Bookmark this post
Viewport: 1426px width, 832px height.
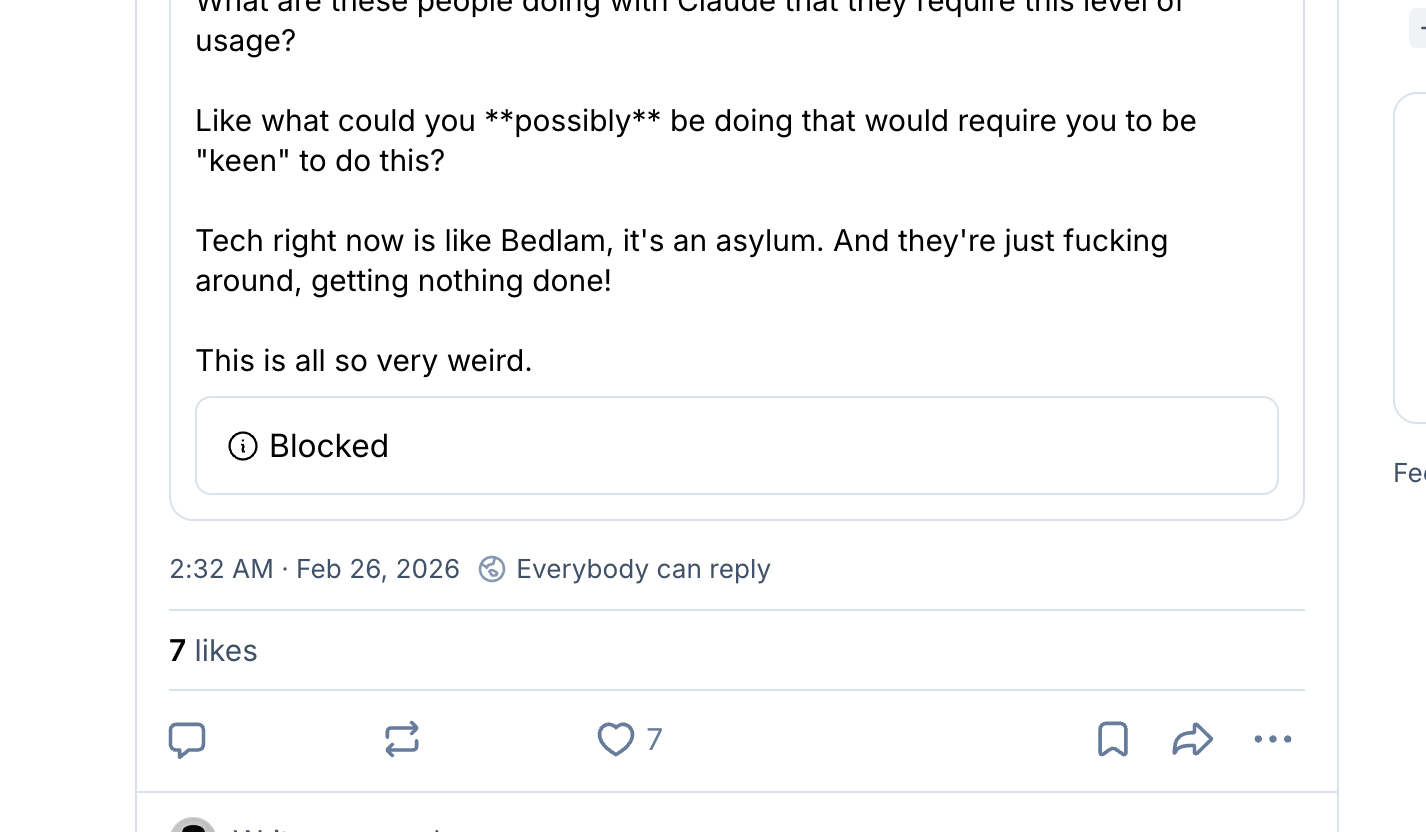[x=1113, y=739]
